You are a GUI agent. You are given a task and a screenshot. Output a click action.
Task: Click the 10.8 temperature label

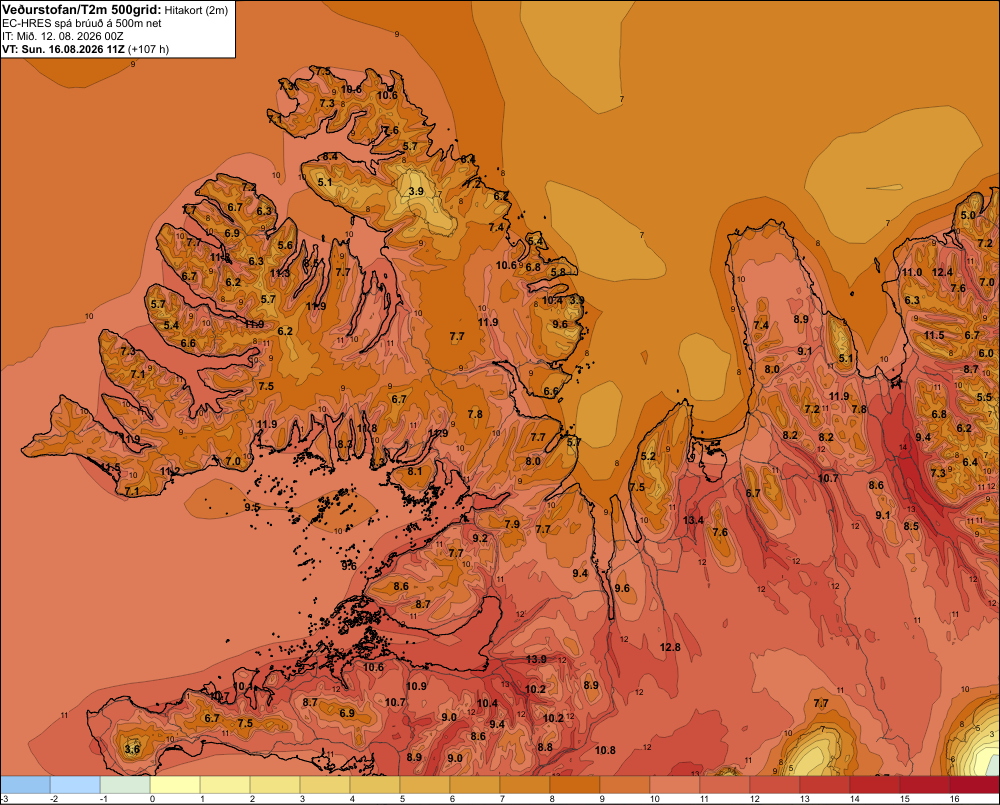pos(605,750)
